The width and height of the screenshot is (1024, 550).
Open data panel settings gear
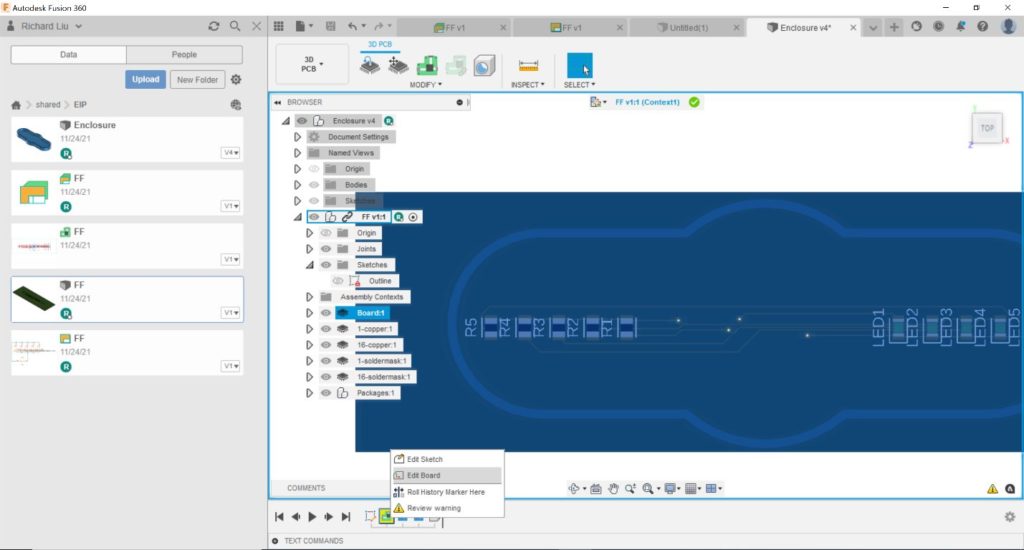coord(236,80)
